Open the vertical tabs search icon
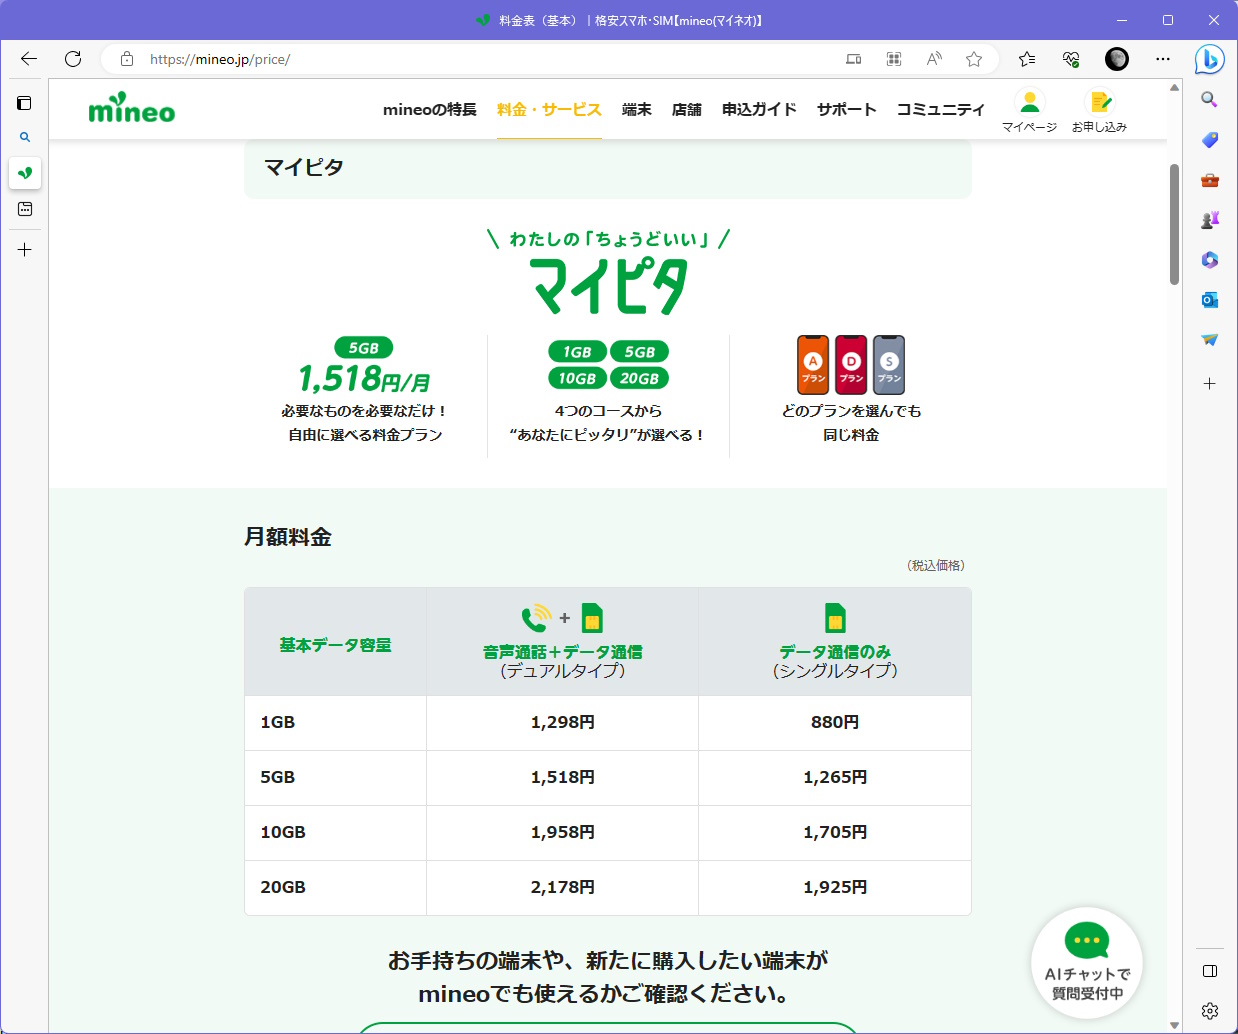 [x=25, y=137]
